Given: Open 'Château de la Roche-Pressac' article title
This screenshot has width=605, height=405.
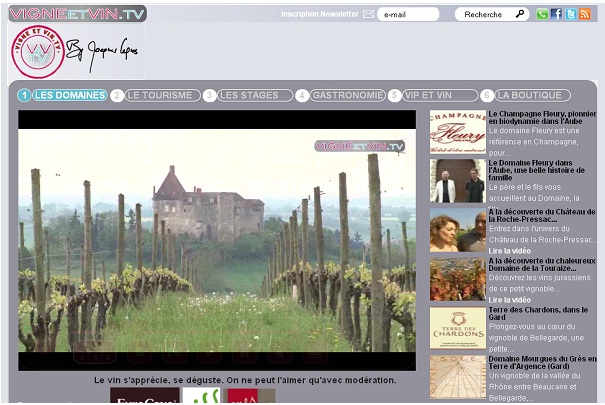Looking at the screenshot, I should pyautogui.click(x=542, y=216).
